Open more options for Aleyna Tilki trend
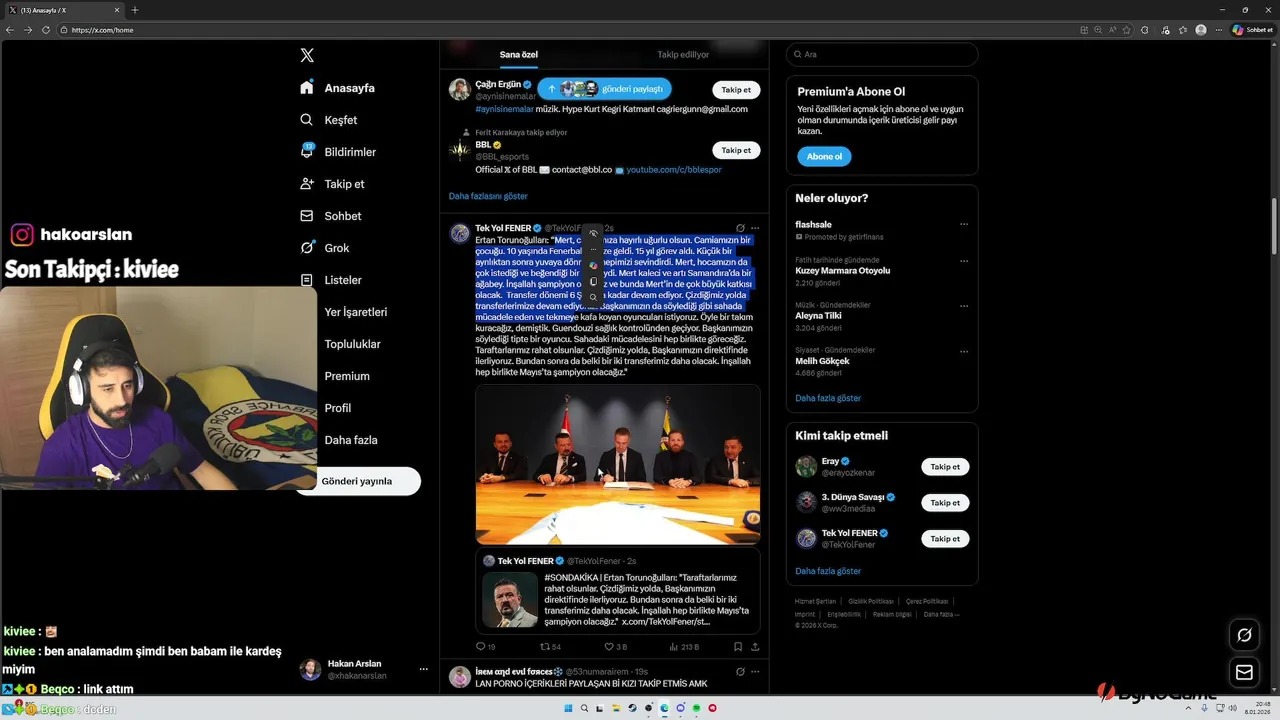Image resolution: width=1280 pixels, height=720 pixels. [964, 305]
